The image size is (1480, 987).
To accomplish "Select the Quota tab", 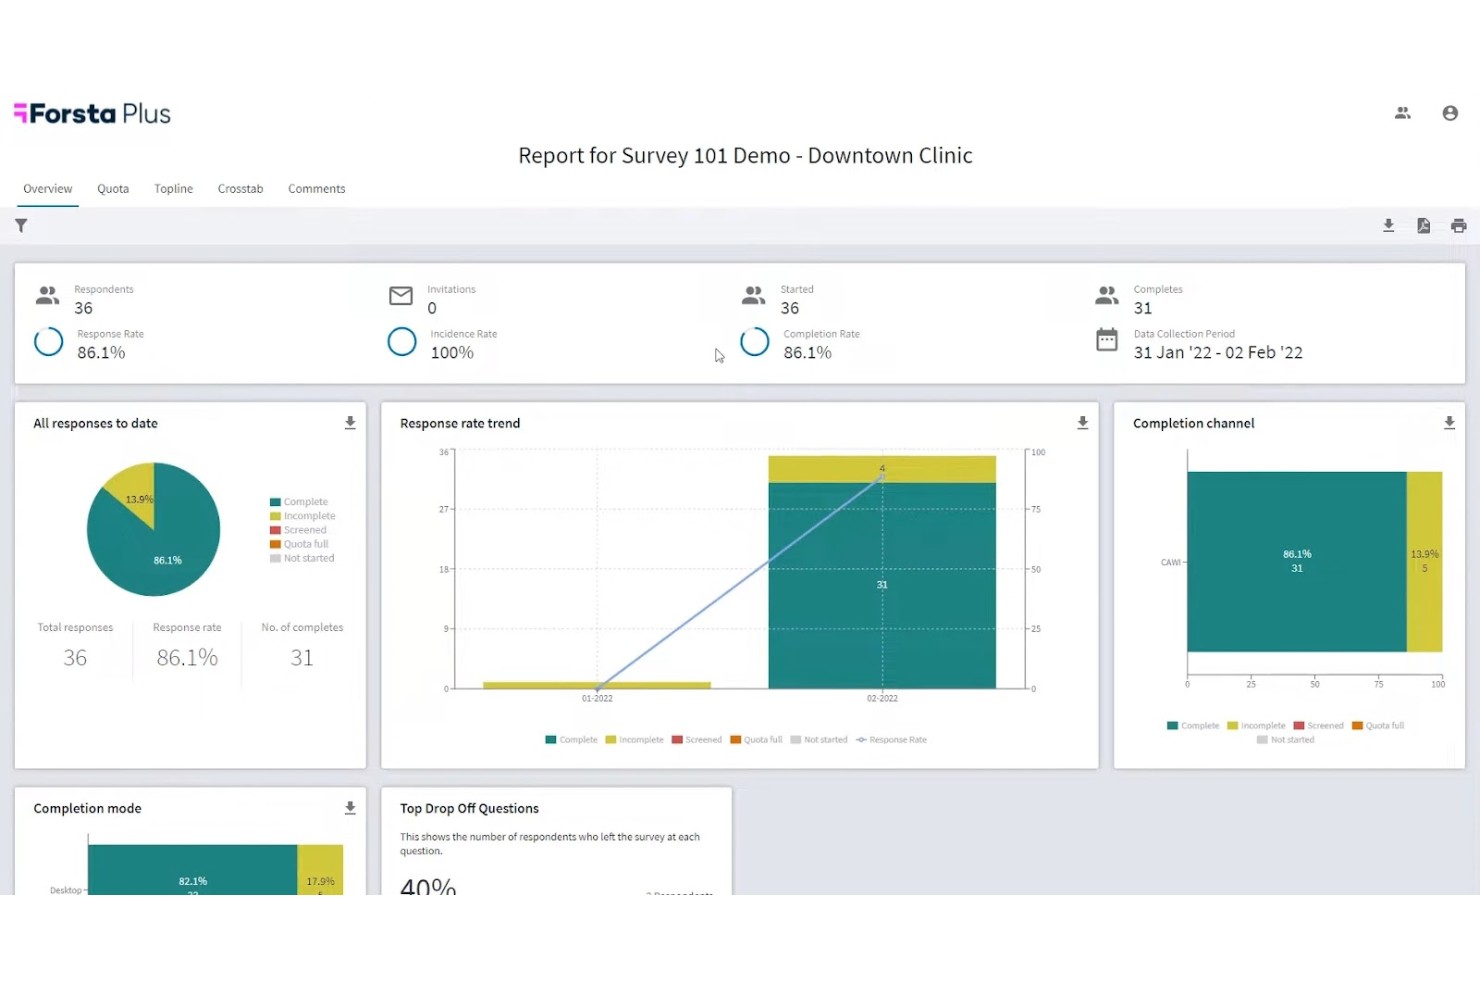I will click(x=113, y=188).
